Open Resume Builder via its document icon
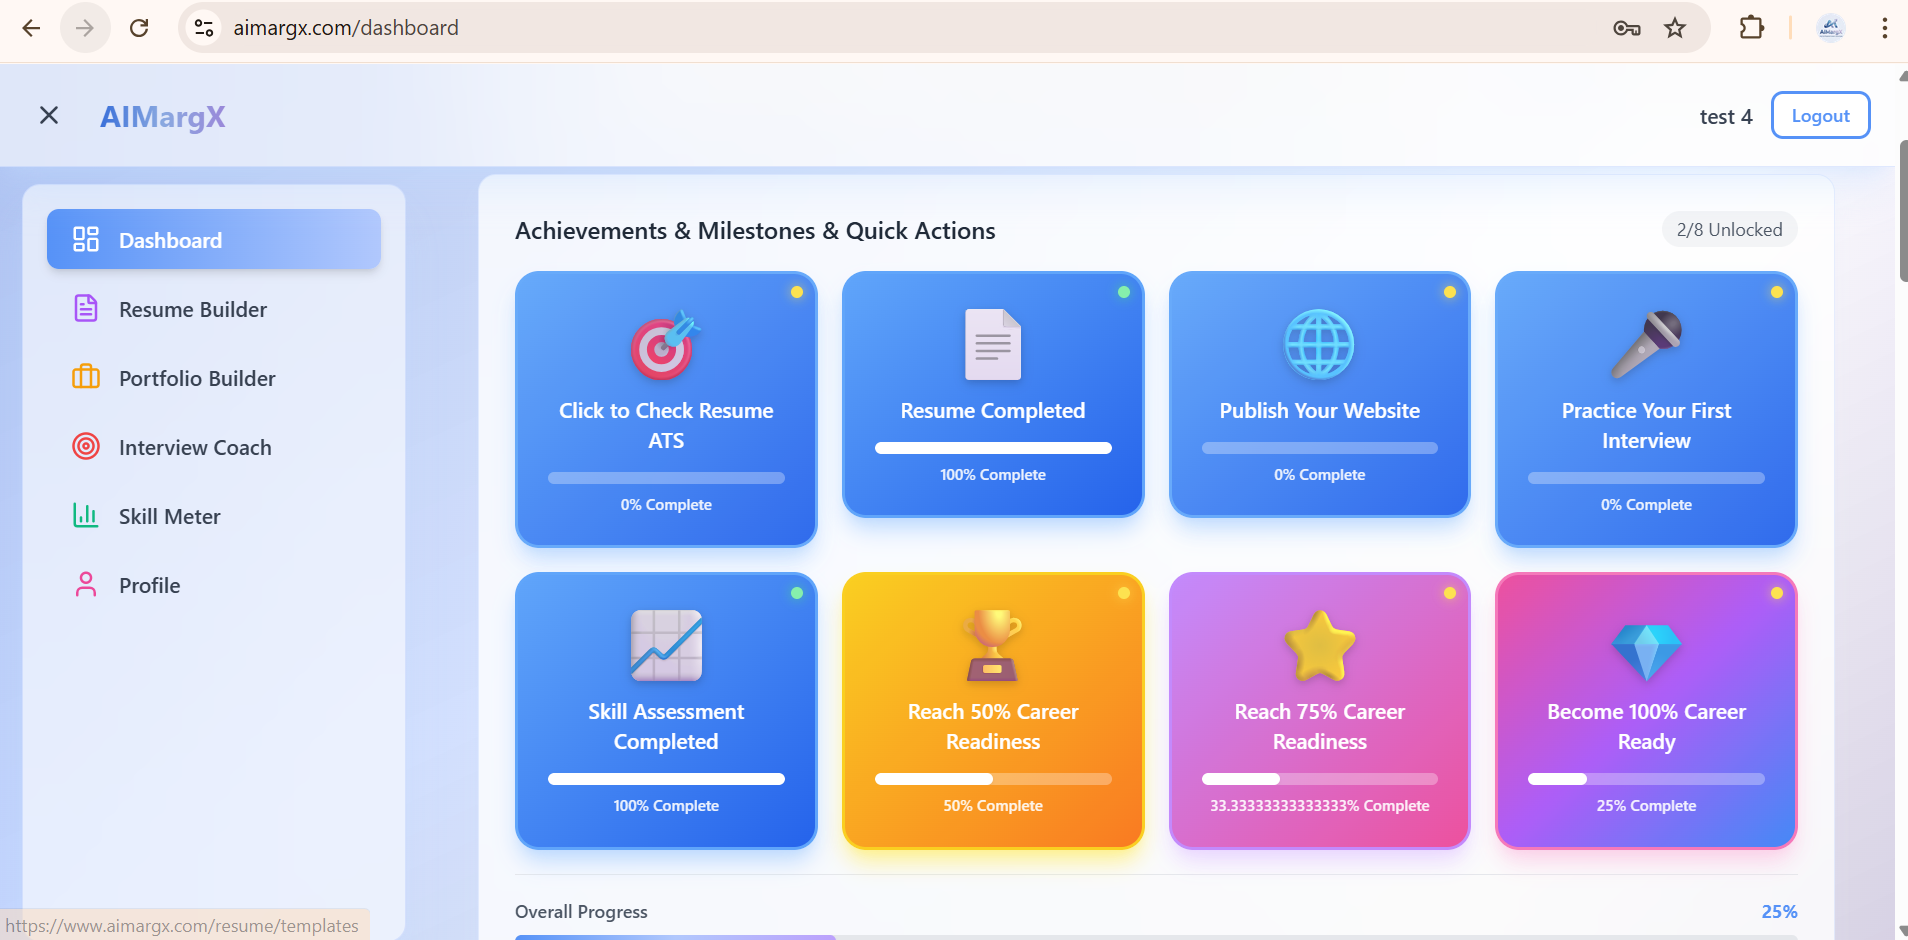Screen dimensions: 1908x940 [x=86, y=308]
